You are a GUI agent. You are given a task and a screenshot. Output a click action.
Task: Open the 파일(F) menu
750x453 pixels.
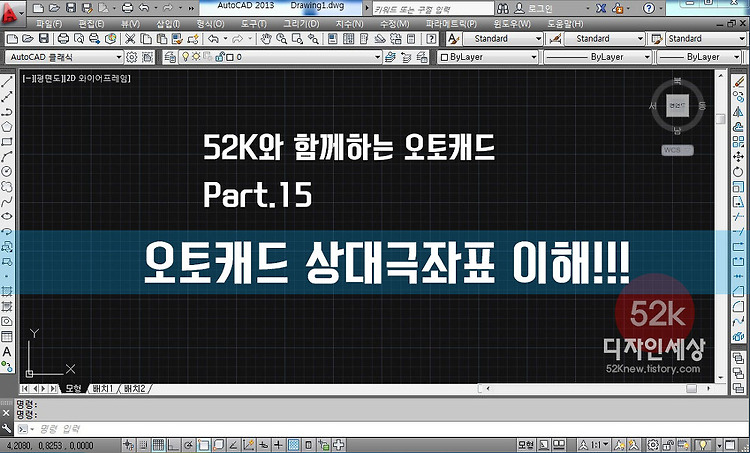[49, 24]
